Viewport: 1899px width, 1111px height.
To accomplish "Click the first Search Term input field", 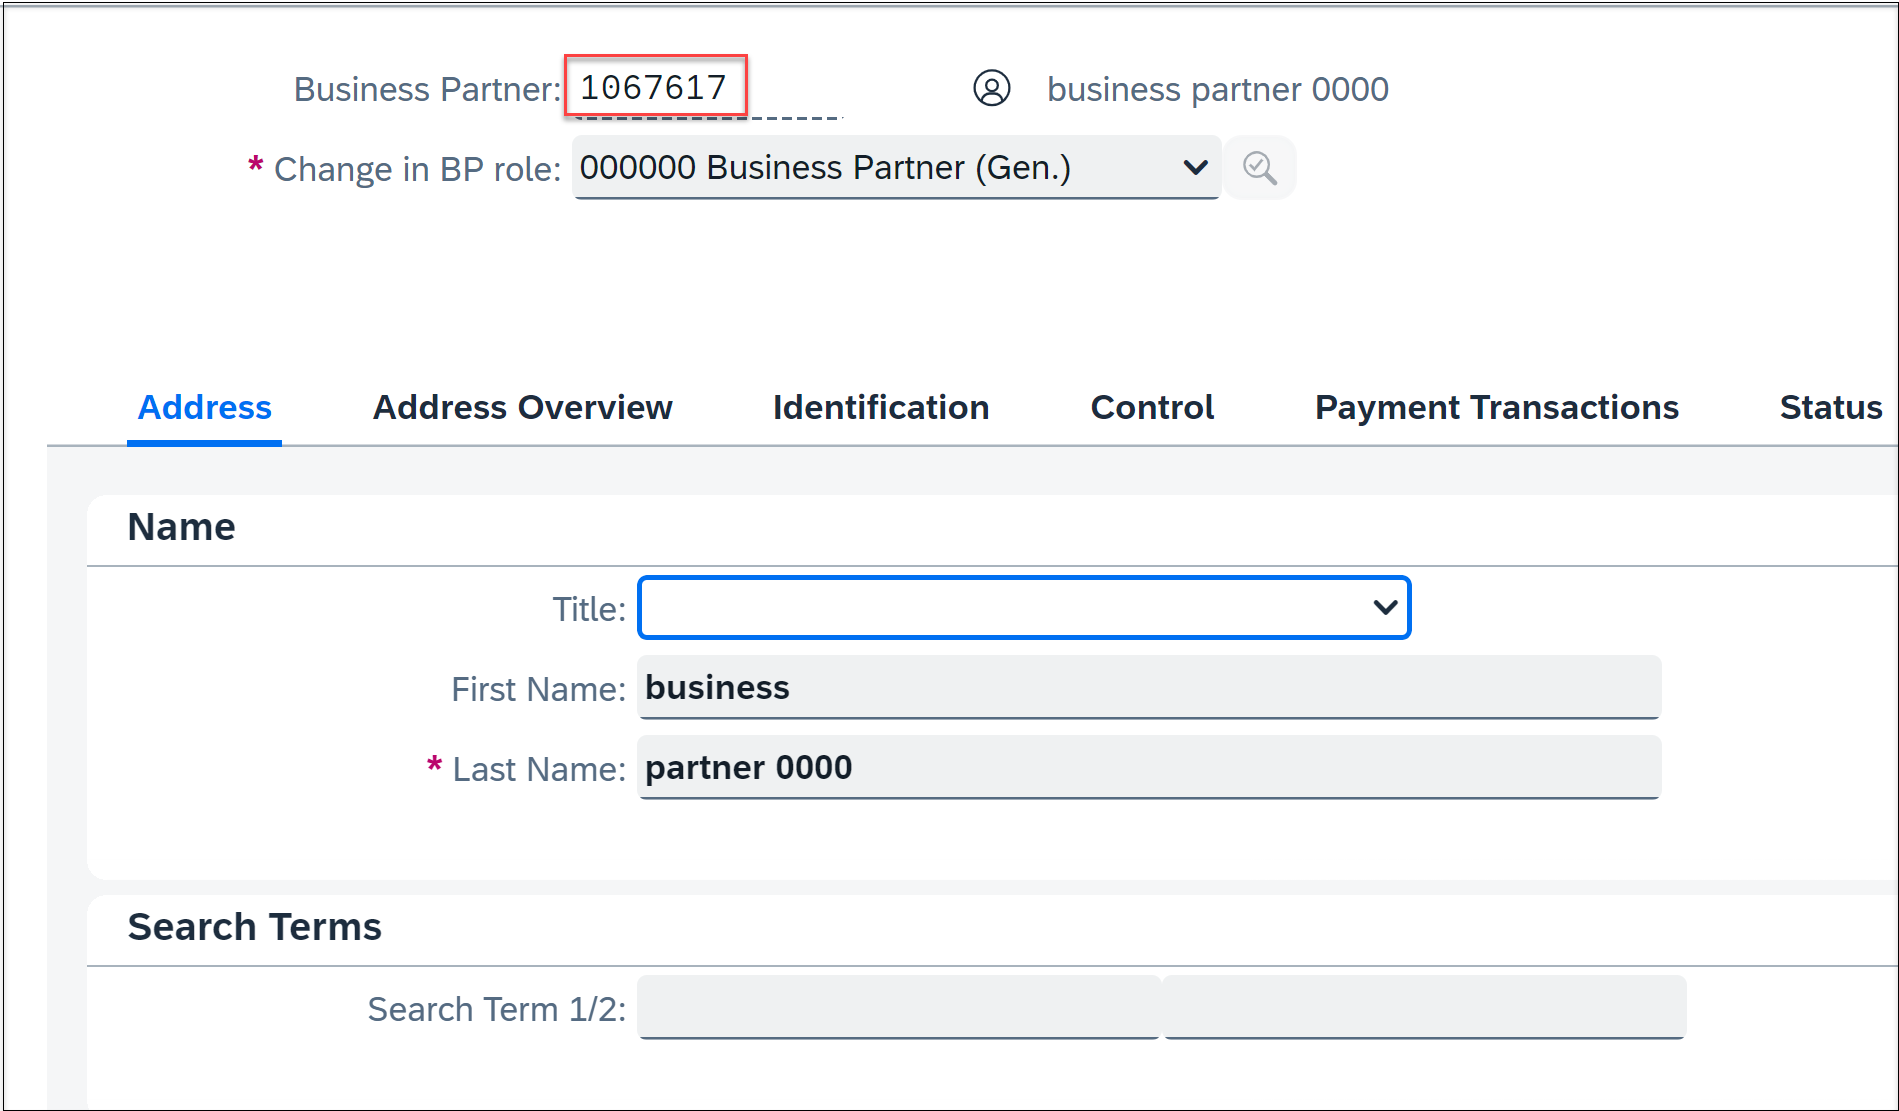I will click(x=898, y=1007).
